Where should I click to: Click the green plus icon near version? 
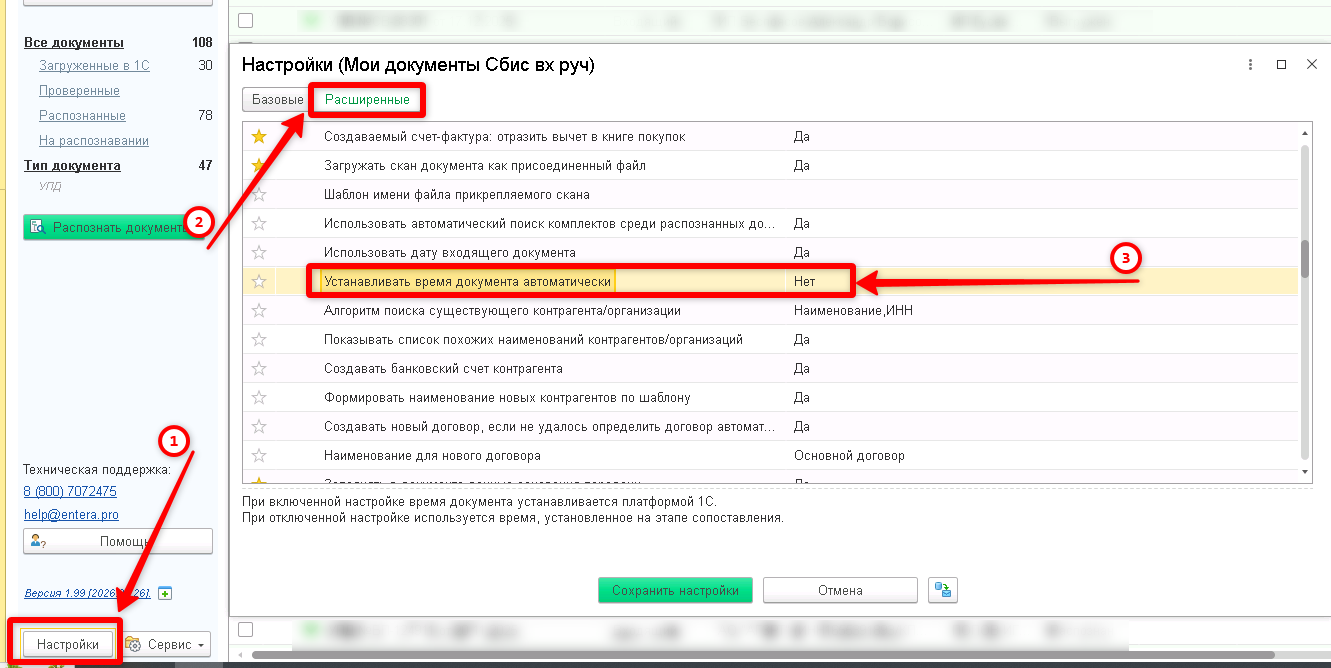(x=165, y=593)
